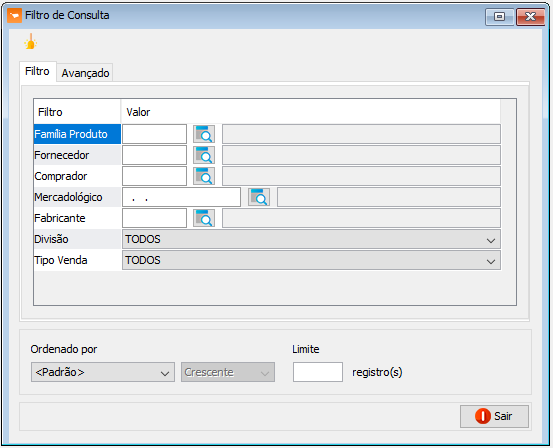Switch to the Avançado tab

85,73
